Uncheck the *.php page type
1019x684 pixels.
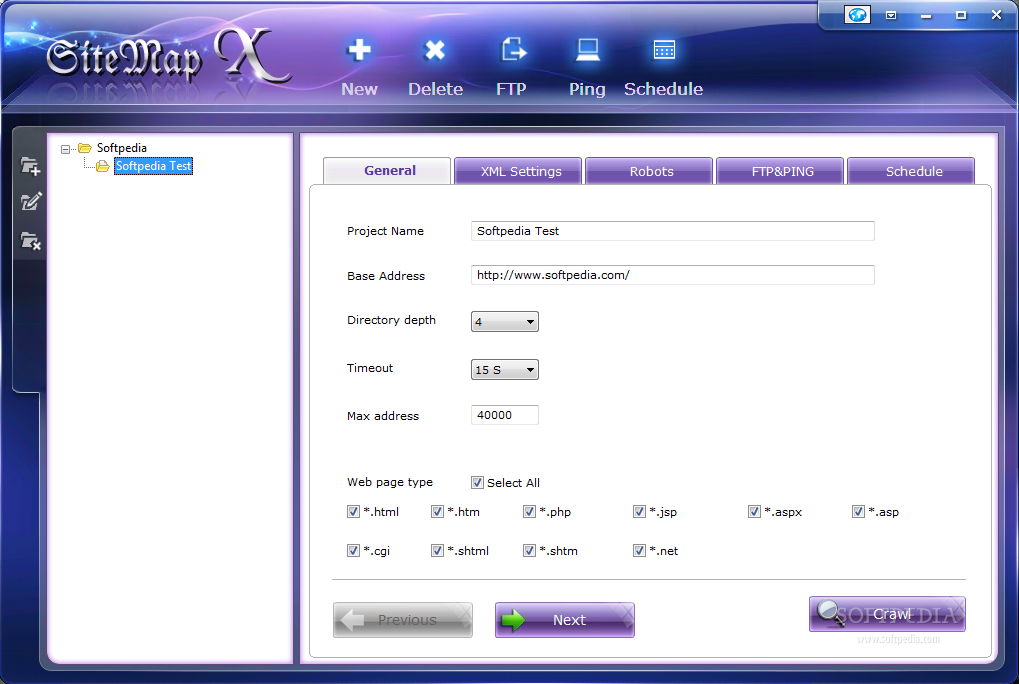coord(529,512)
